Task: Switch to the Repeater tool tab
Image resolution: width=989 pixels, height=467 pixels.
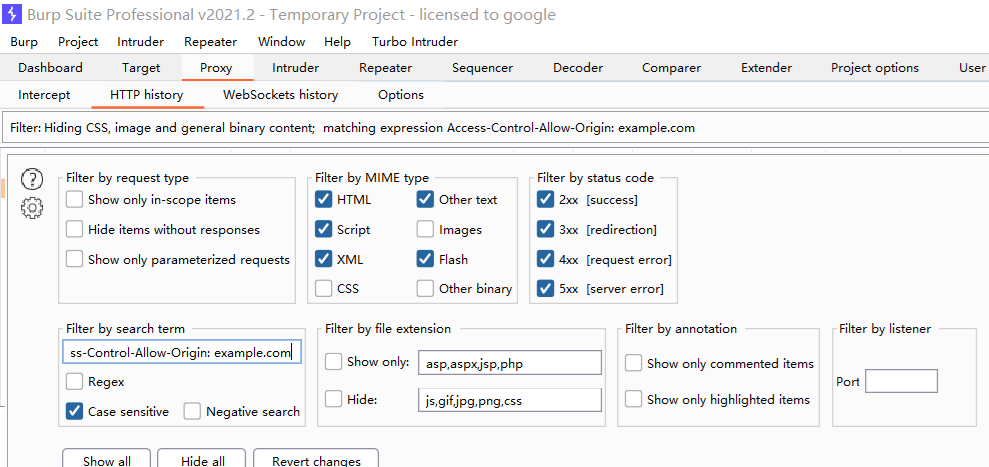Action: (x=385, y=68)
